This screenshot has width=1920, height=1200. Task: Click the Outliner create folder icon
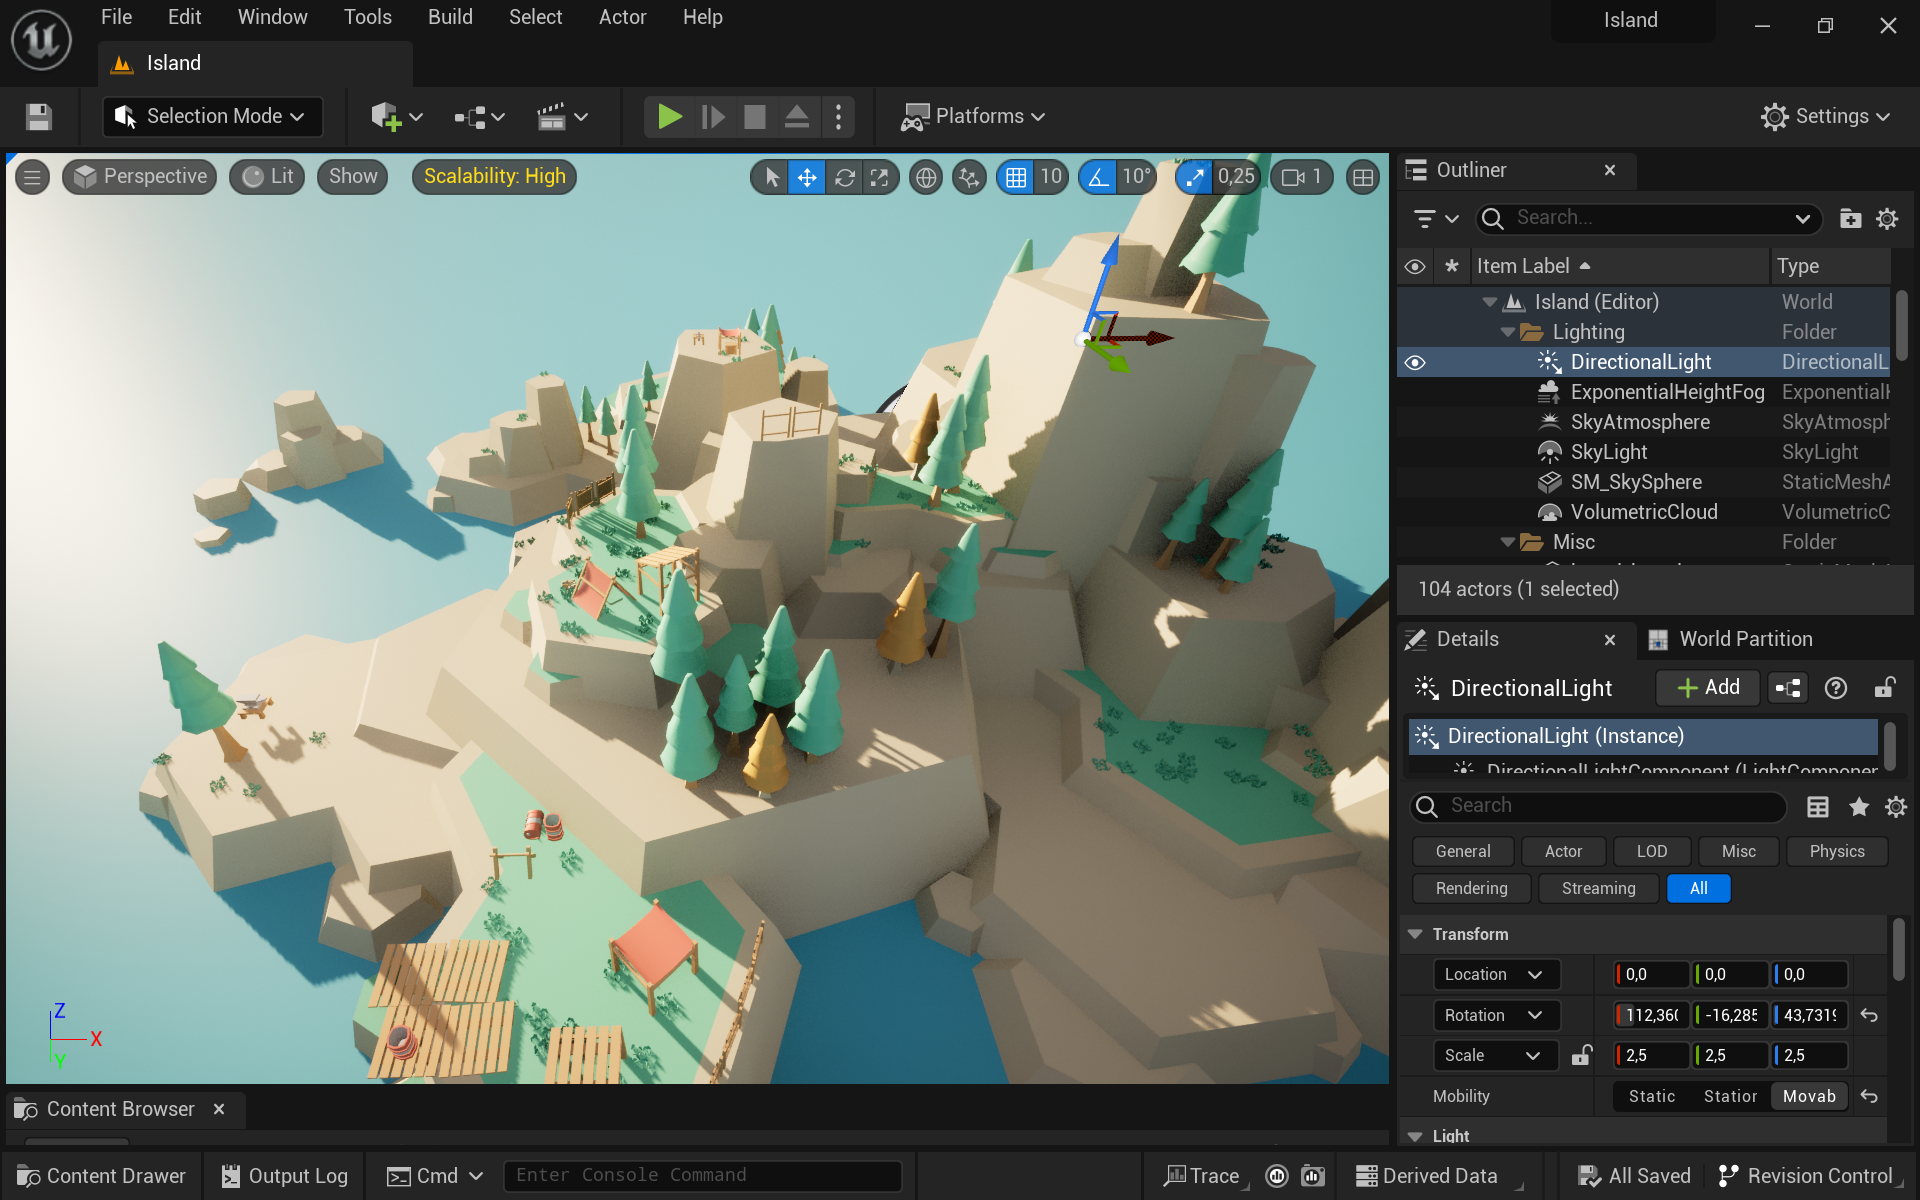tap(1850, 218)
